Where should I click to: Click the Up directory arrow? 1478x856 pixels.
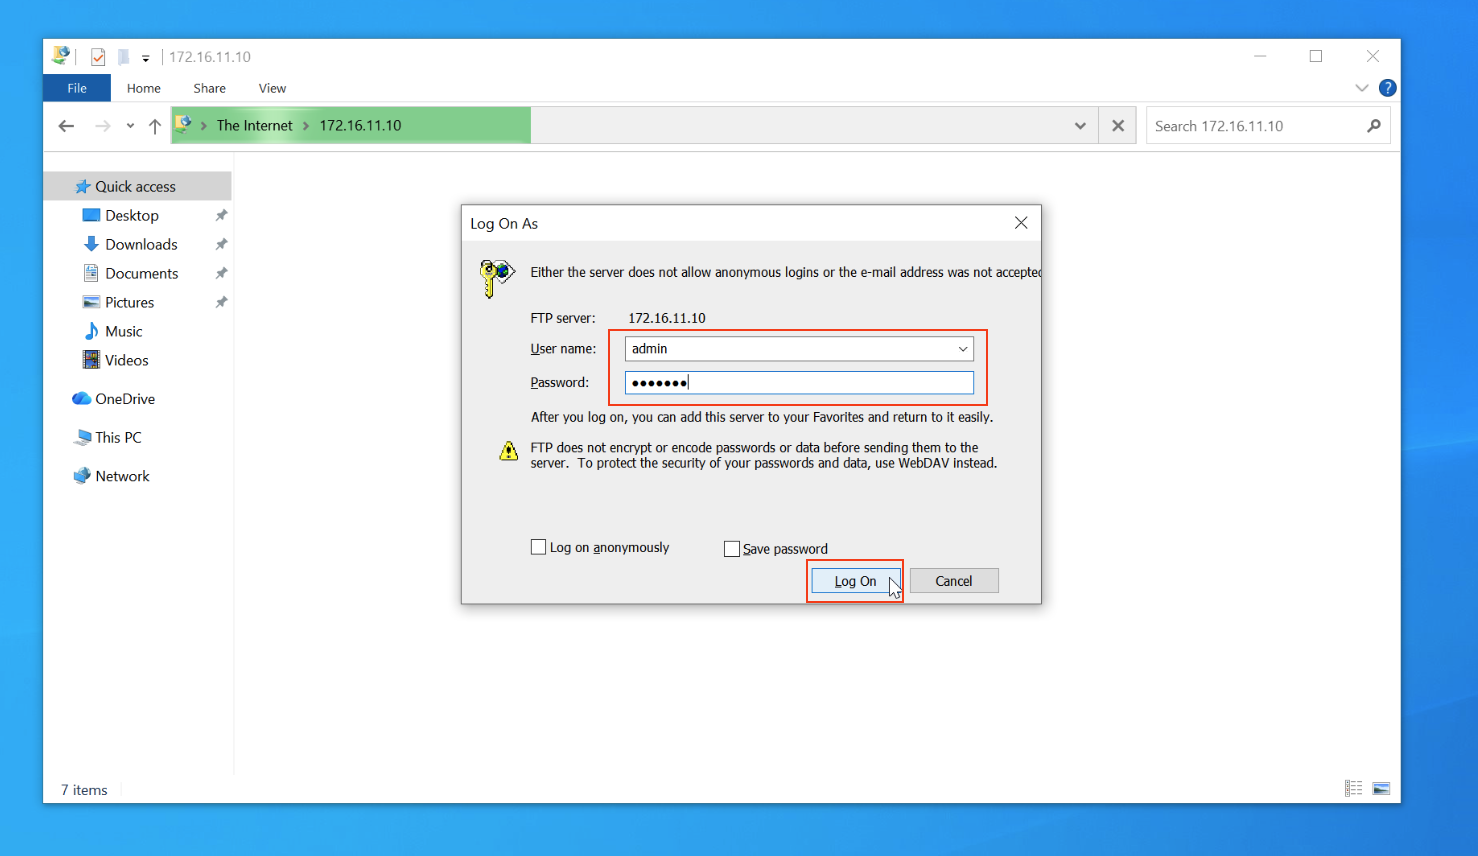(154, 126)
